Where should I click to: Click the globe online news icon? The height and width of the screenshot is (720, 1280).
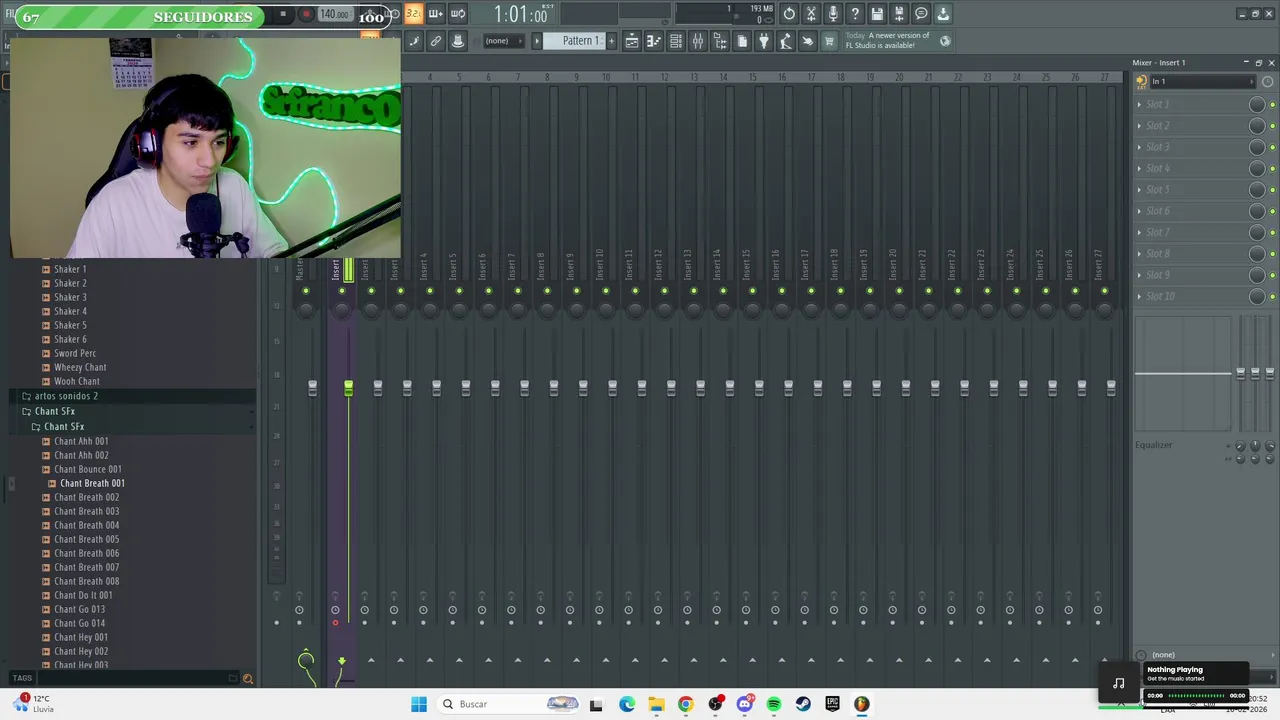pyautogui.click(x=945, y=41)
